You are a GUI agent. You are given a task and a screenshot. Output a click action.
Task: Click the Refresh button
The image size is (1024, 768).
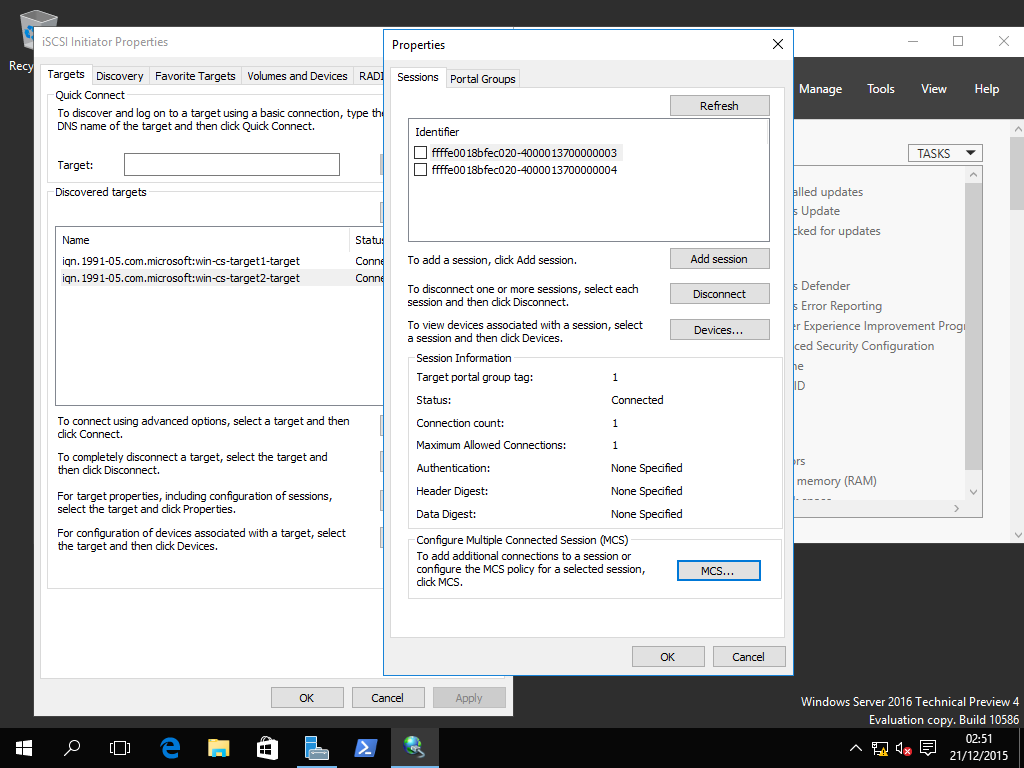point(719,106)
